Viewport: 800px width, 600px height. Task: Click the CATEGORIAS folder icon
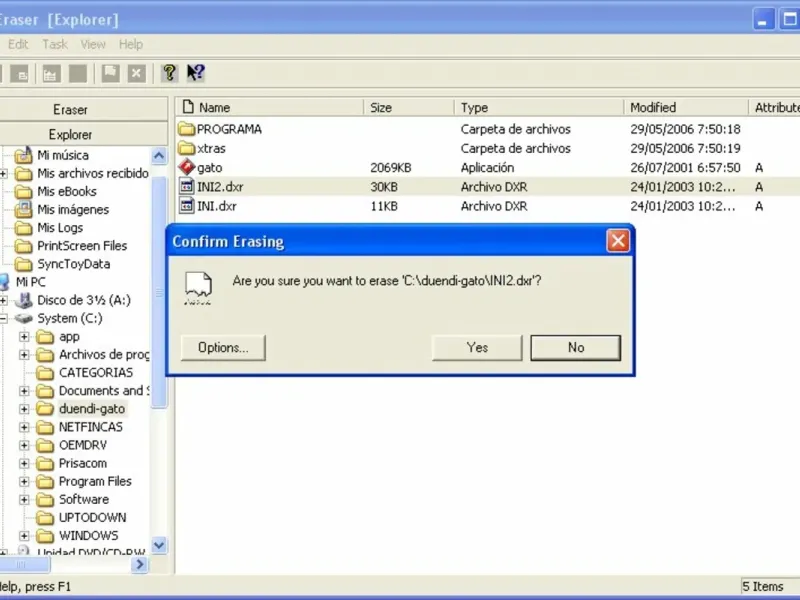[45, 372]
